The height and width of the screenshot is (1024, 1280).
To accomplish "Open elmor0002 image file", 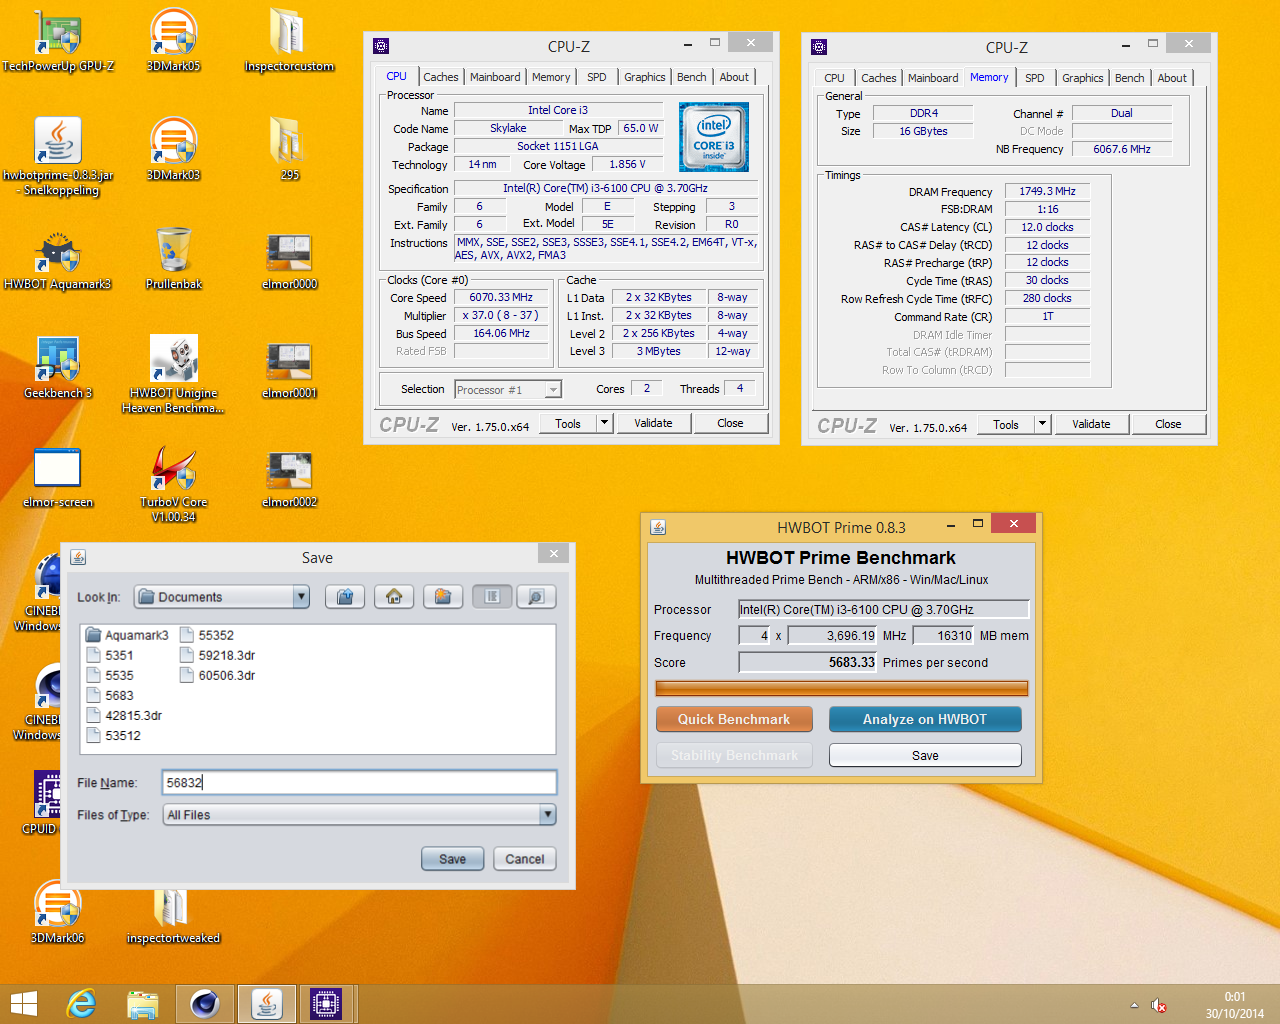I will pos(289,478).
